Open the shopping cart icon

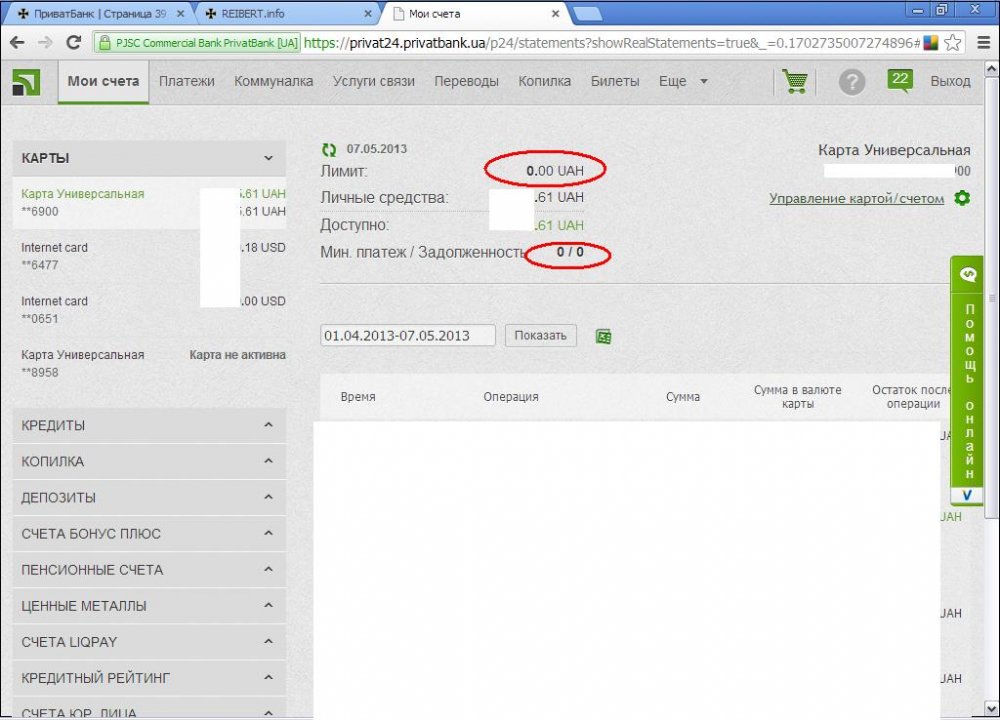point(795,82)
